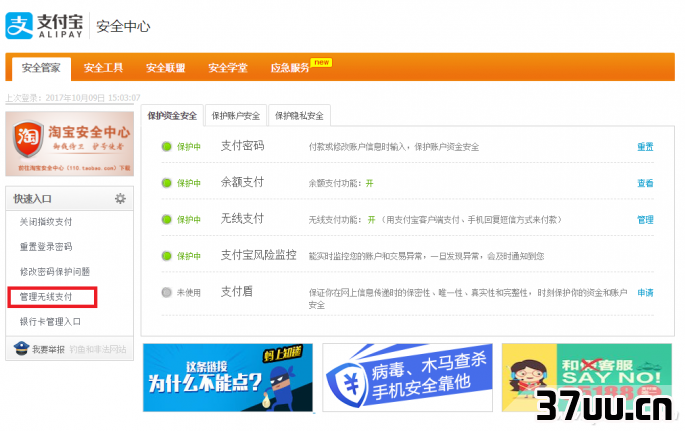Viewport: 685px width, 431px height.
Task: Click the last login time text
Action: (x=73, y=98)
